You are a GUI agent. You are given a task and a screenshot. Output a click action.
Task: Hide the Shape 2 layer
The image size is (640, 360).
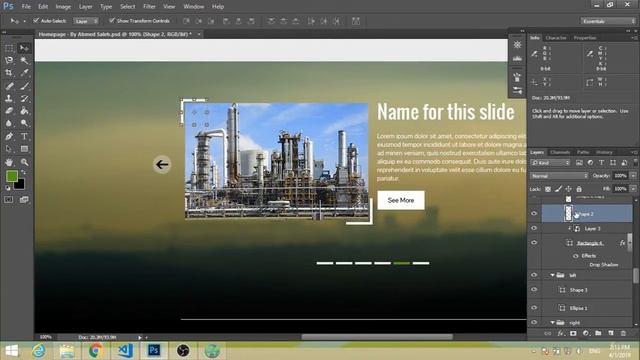pos(534,213)
